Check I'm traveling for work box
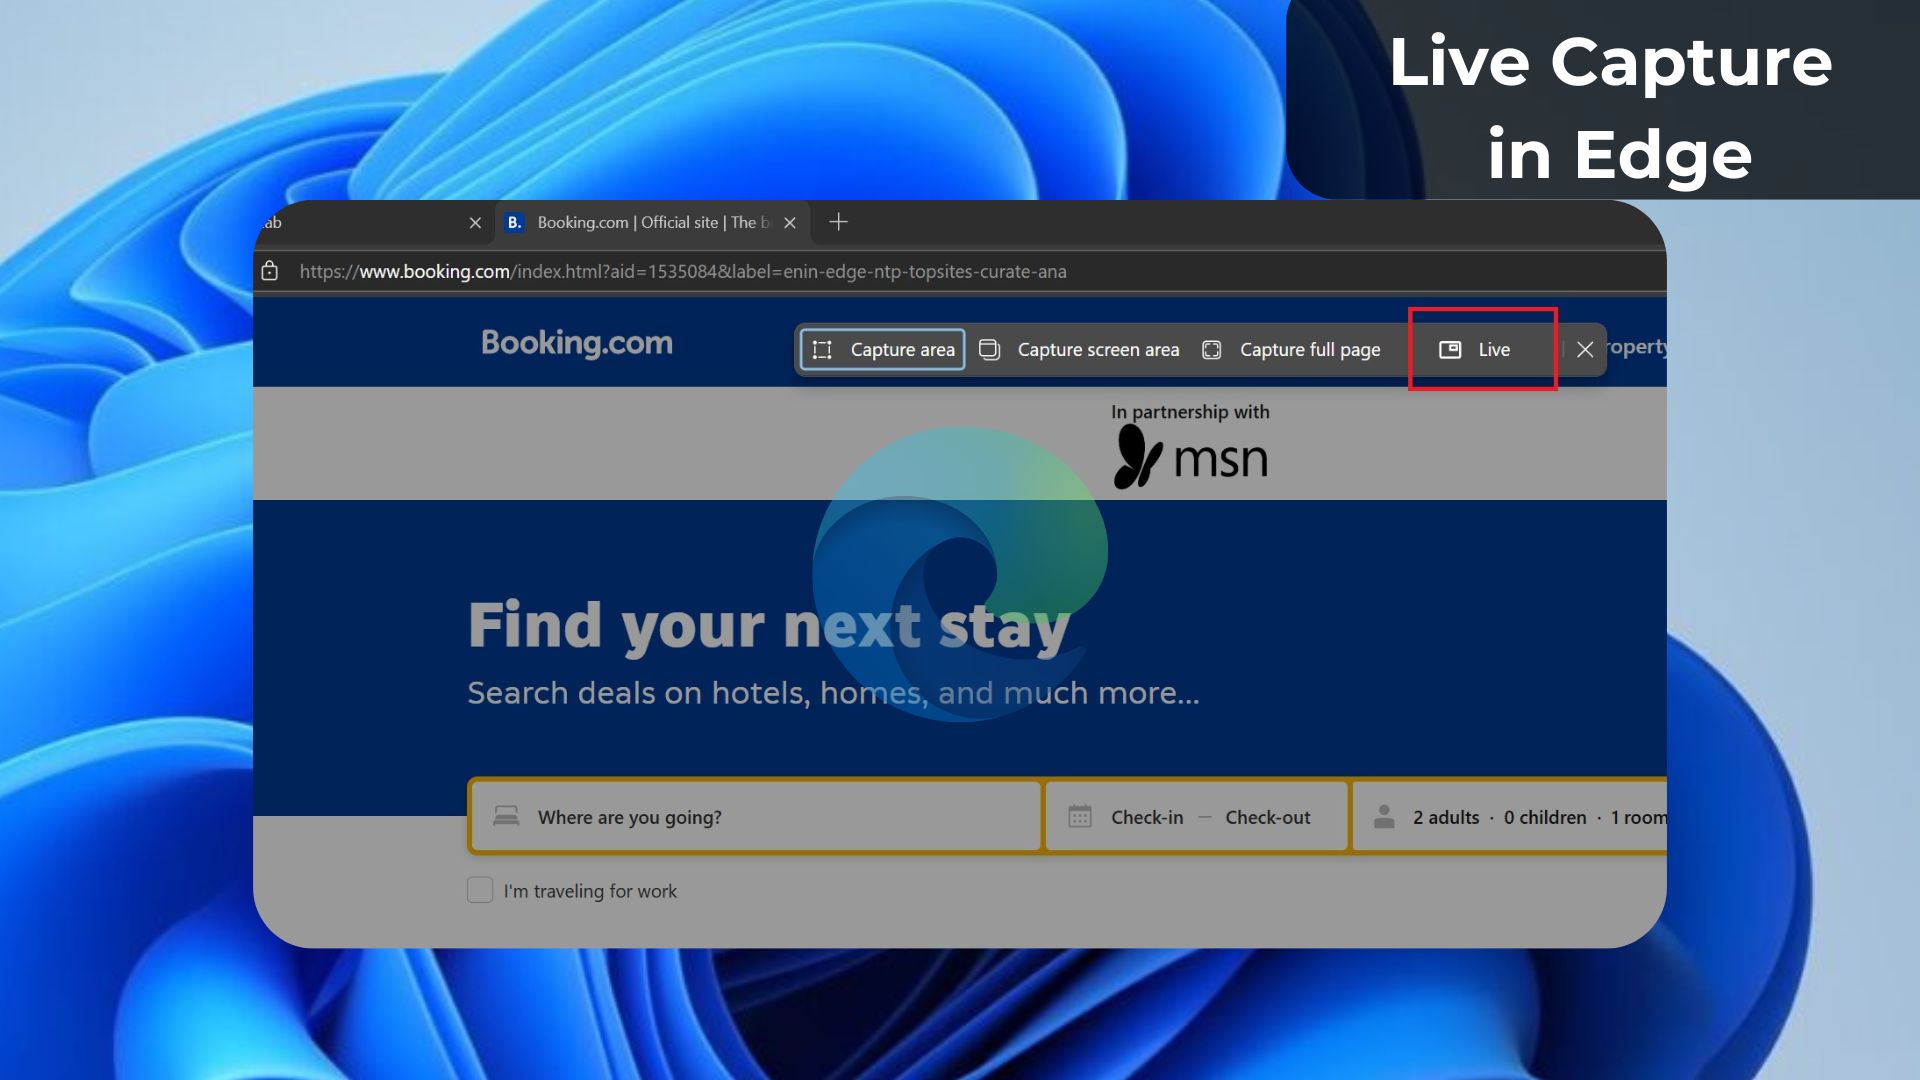1920x1080 pixels. pos(480,890)
